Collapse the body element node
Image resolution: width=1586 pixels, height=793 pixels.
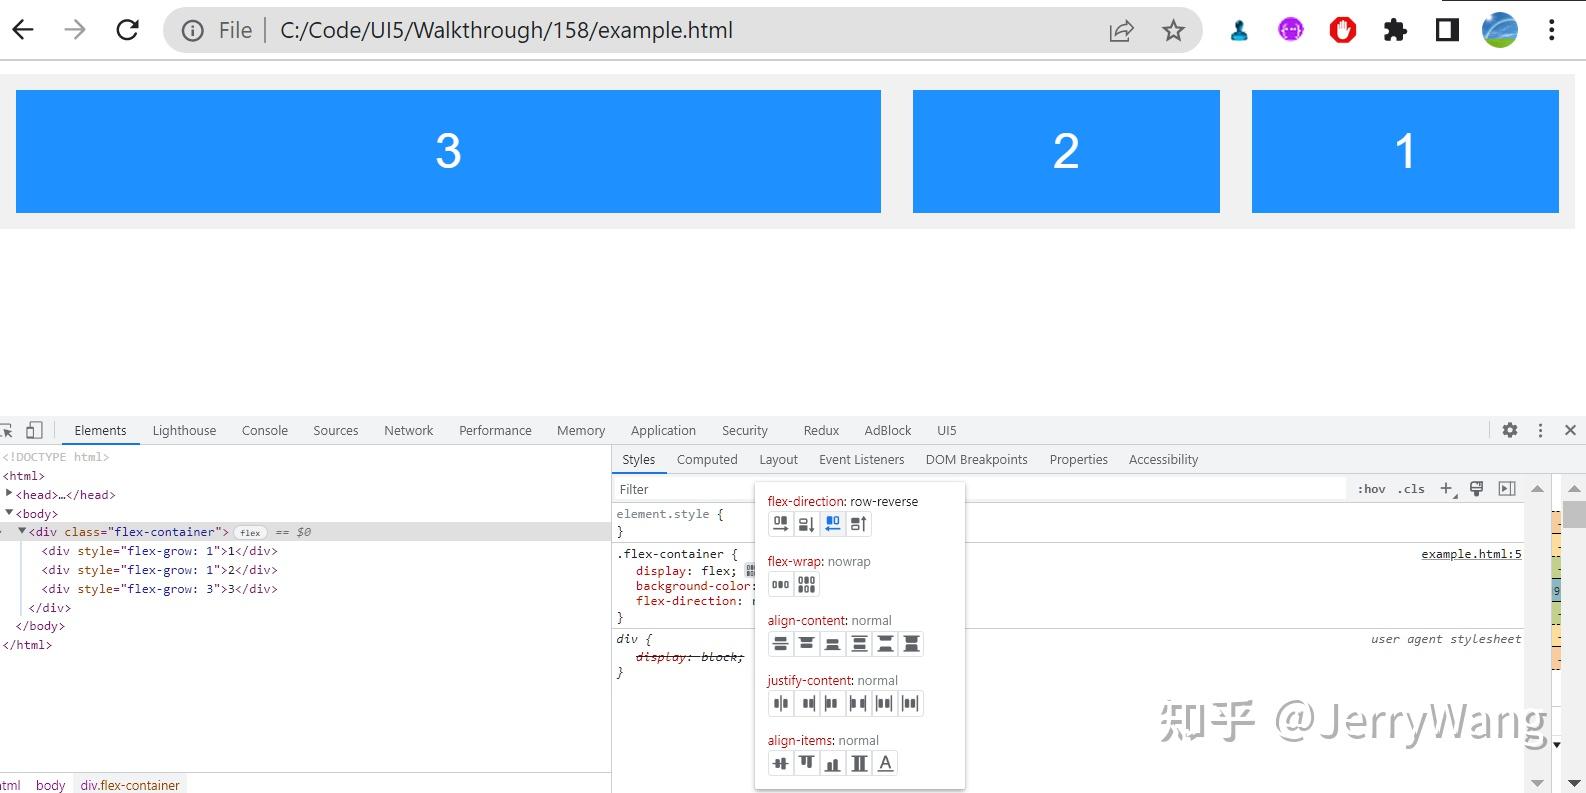tap(9, 512)
